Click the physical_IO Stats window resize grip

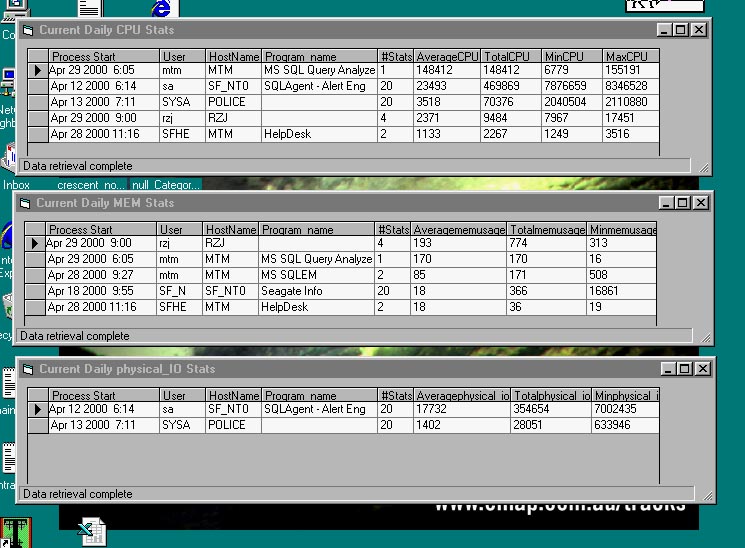[x=707, y=495]
